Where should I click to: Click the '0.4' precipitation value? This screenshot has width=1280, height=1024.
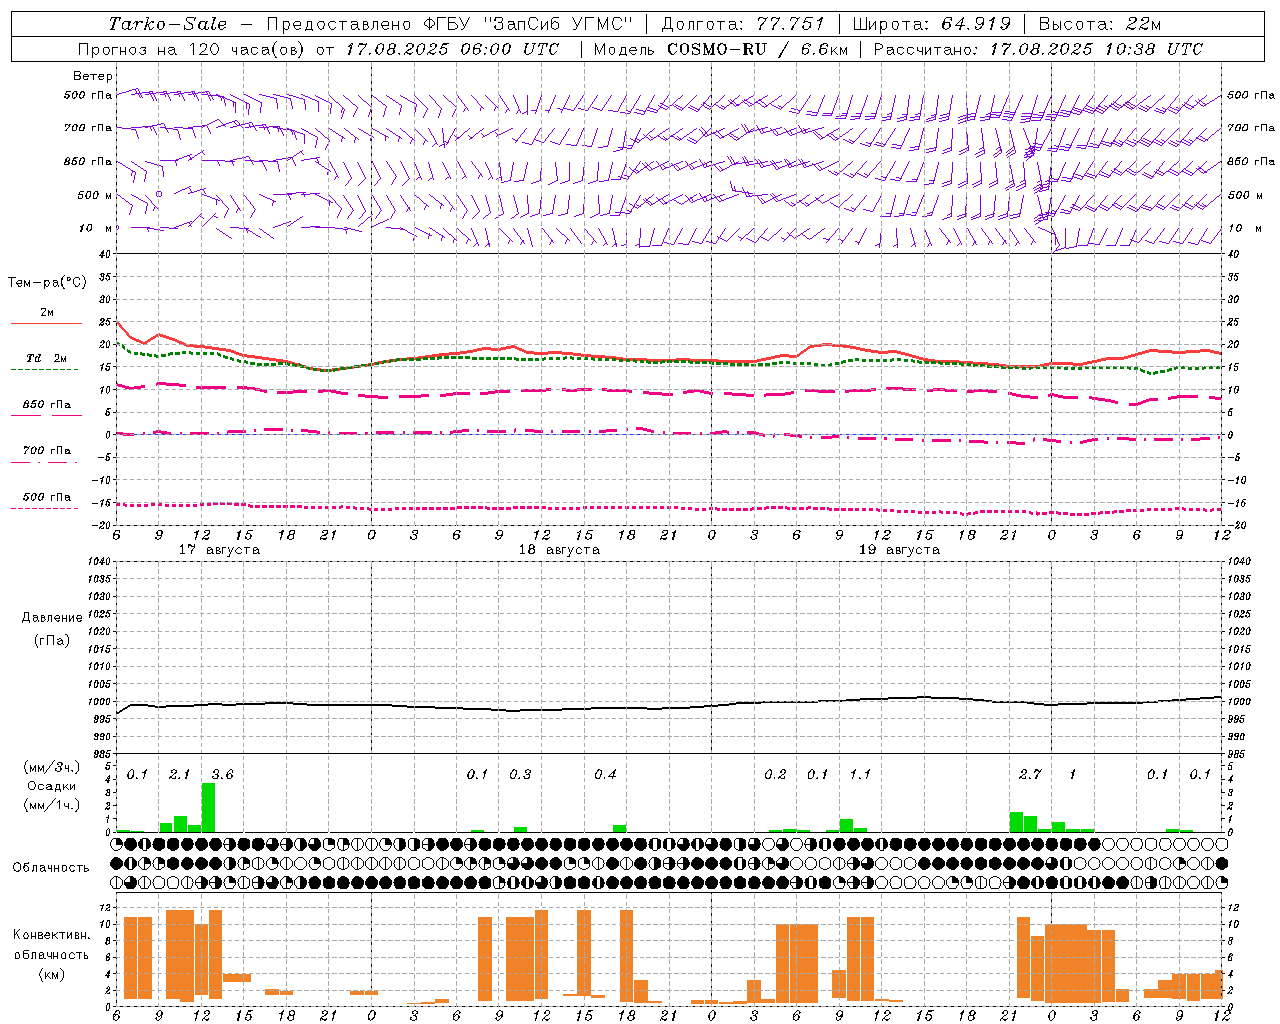pyautogui.click(x=605, y=775)
